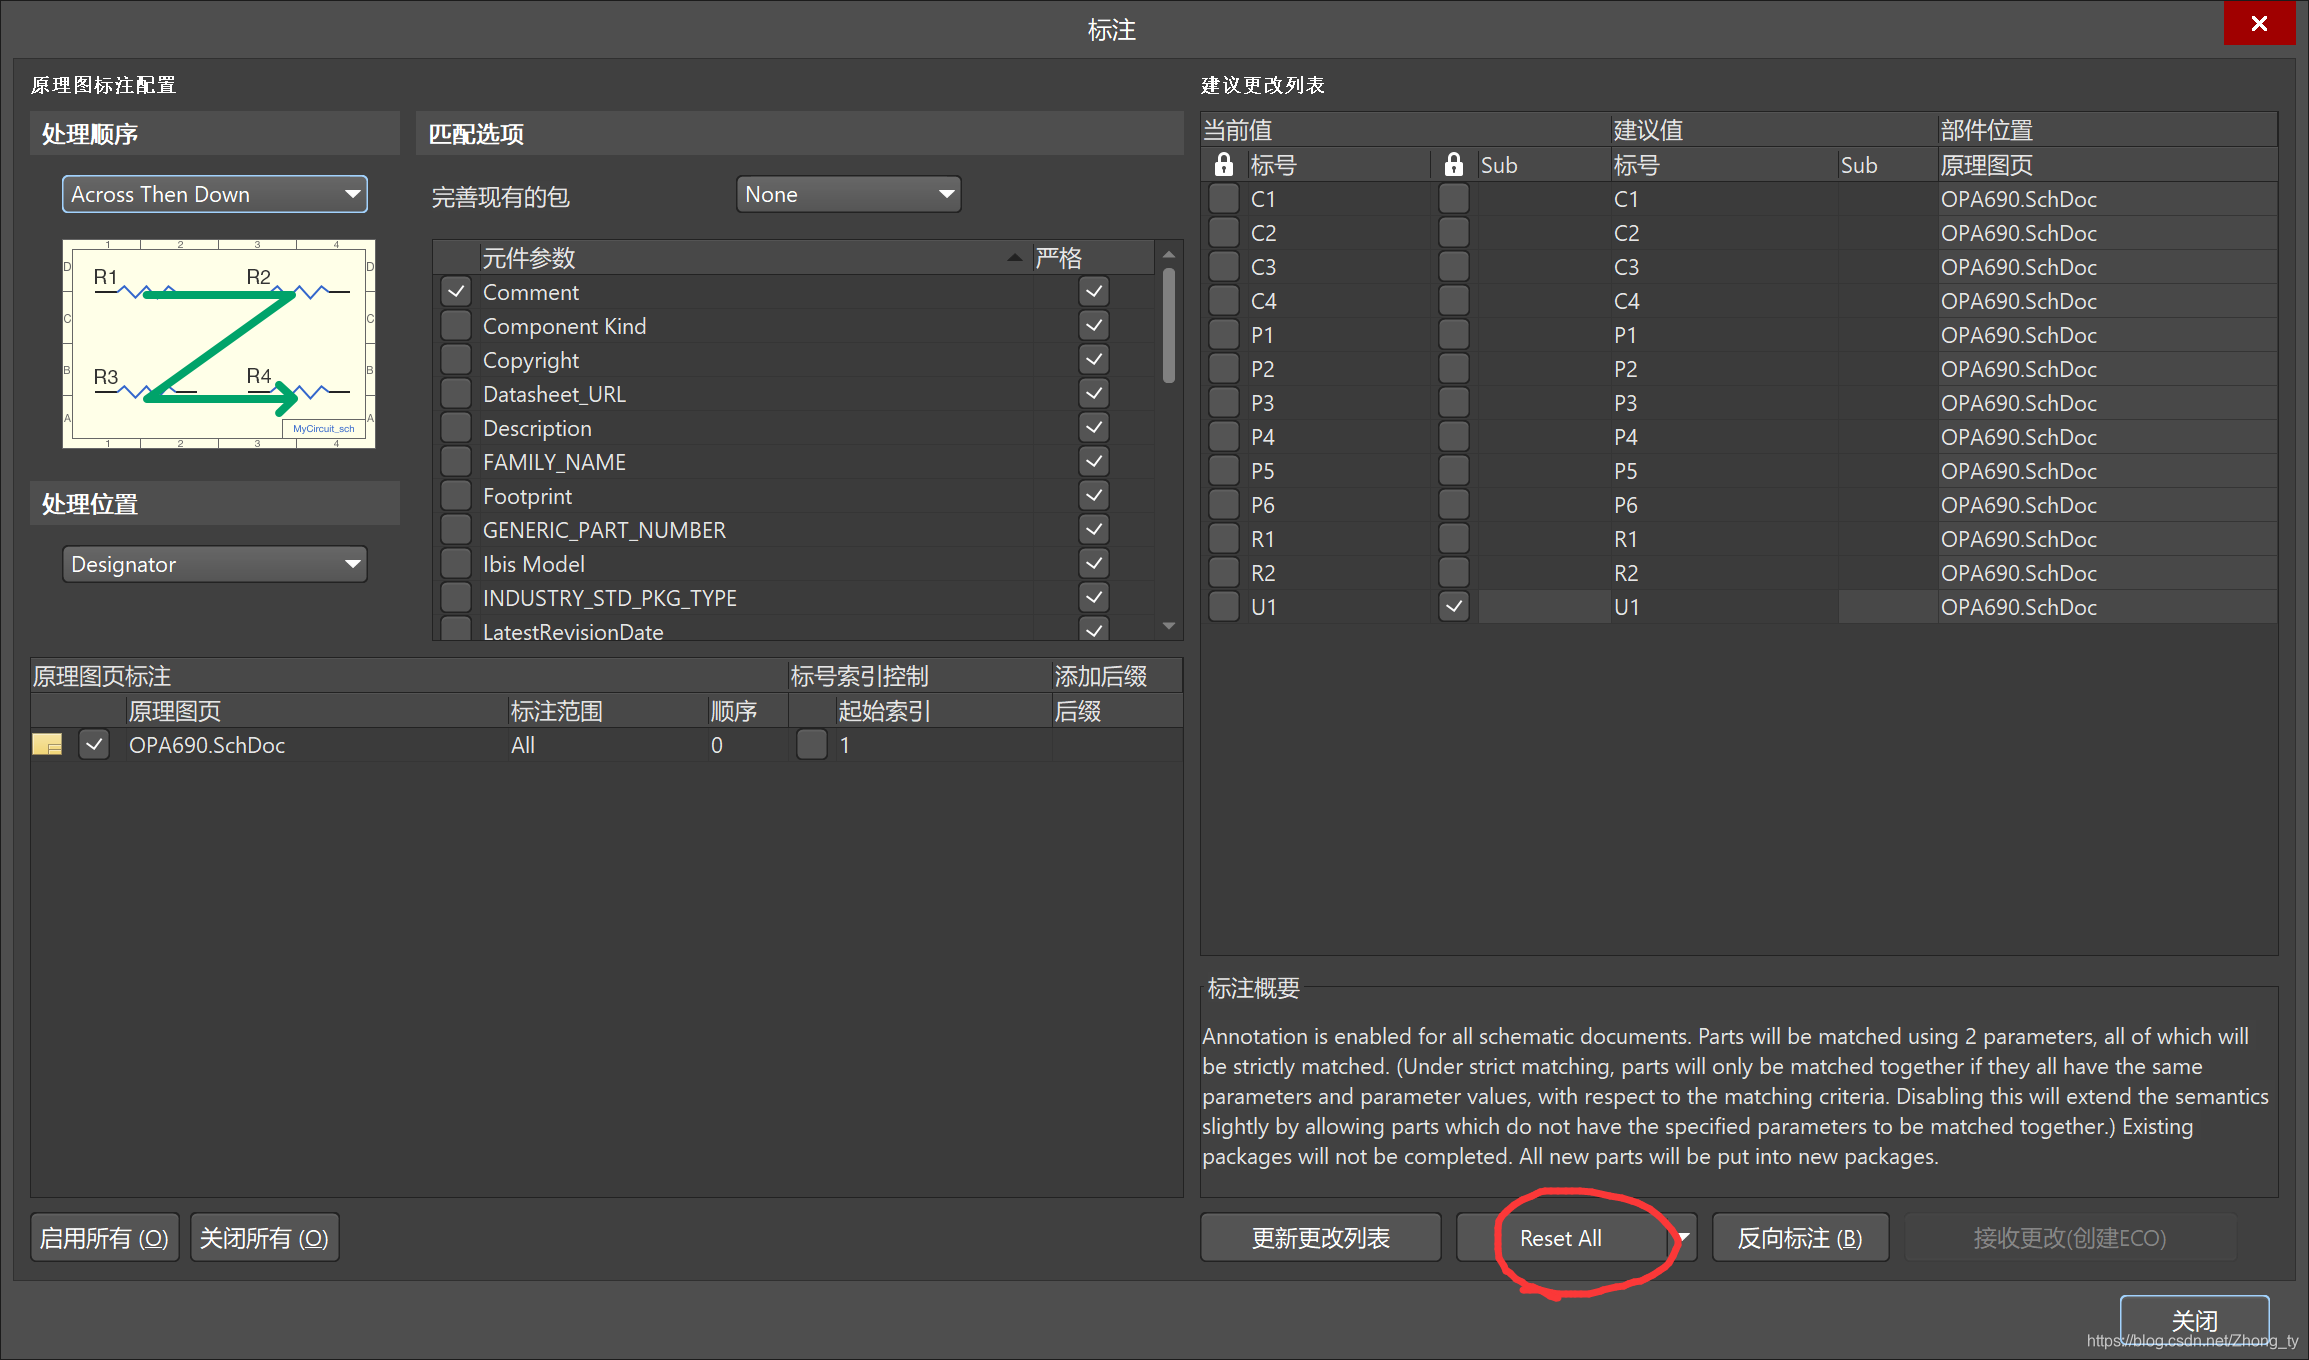Click the sort arrow in the component parameters column header

click(x=1014, y=258)
